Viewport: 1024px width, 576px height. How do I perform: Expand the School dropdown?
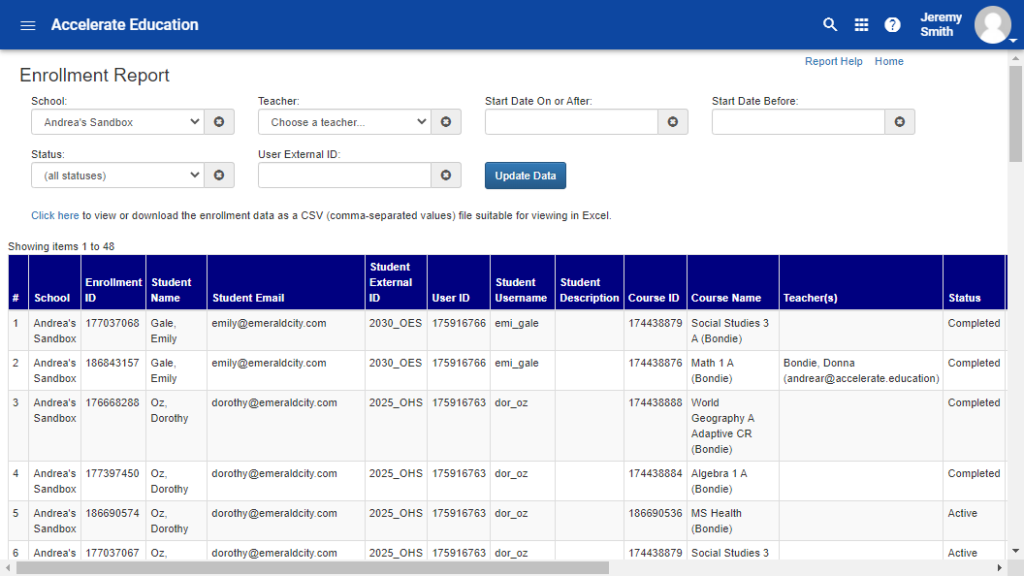pyautogui.click(x=117, y=122)
